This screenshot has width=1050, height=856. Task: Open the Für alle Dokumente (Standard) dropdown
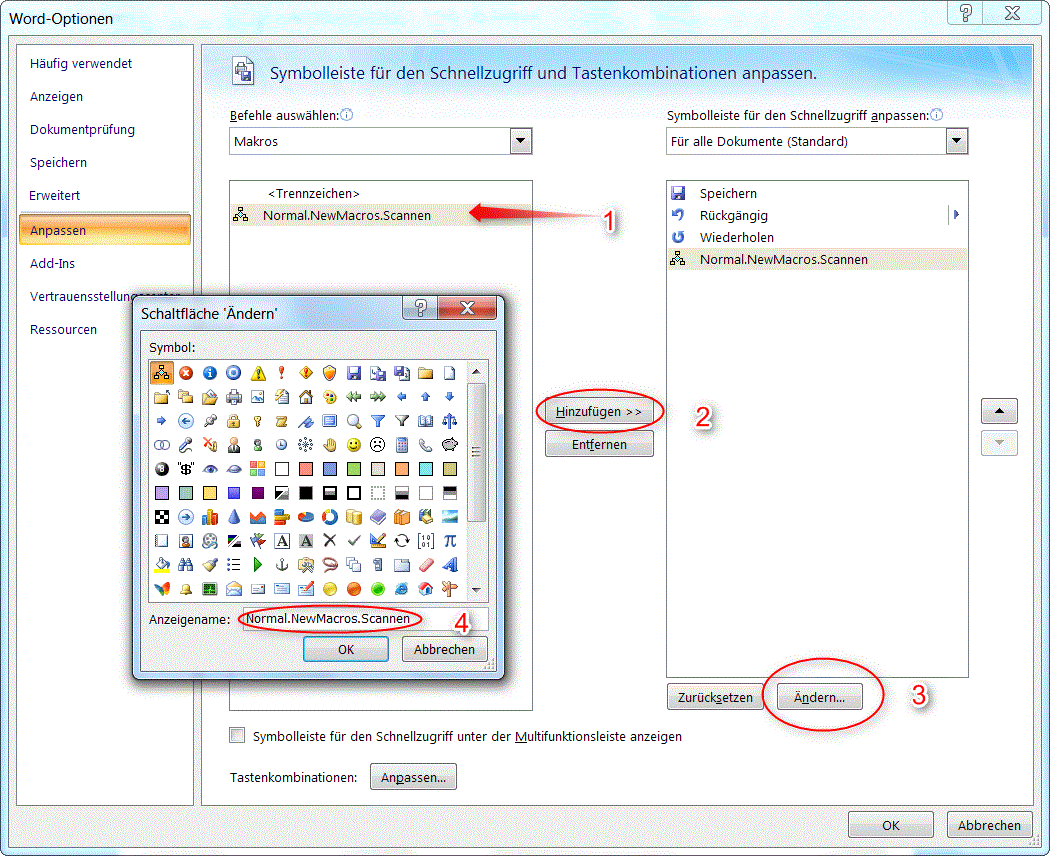coord(956,140)
